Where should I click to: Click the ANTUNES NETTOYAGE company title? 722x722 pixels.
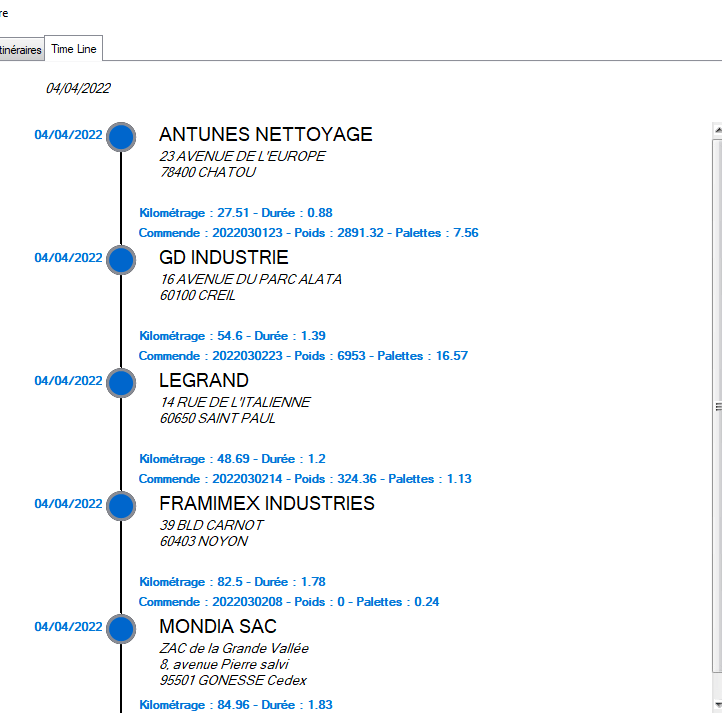click(265, 135)
